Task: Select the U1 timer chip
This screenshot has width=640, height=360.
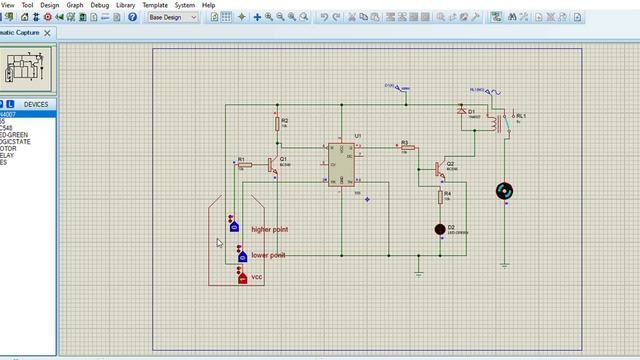Action: pyautogui.click(x=341, y=164)
